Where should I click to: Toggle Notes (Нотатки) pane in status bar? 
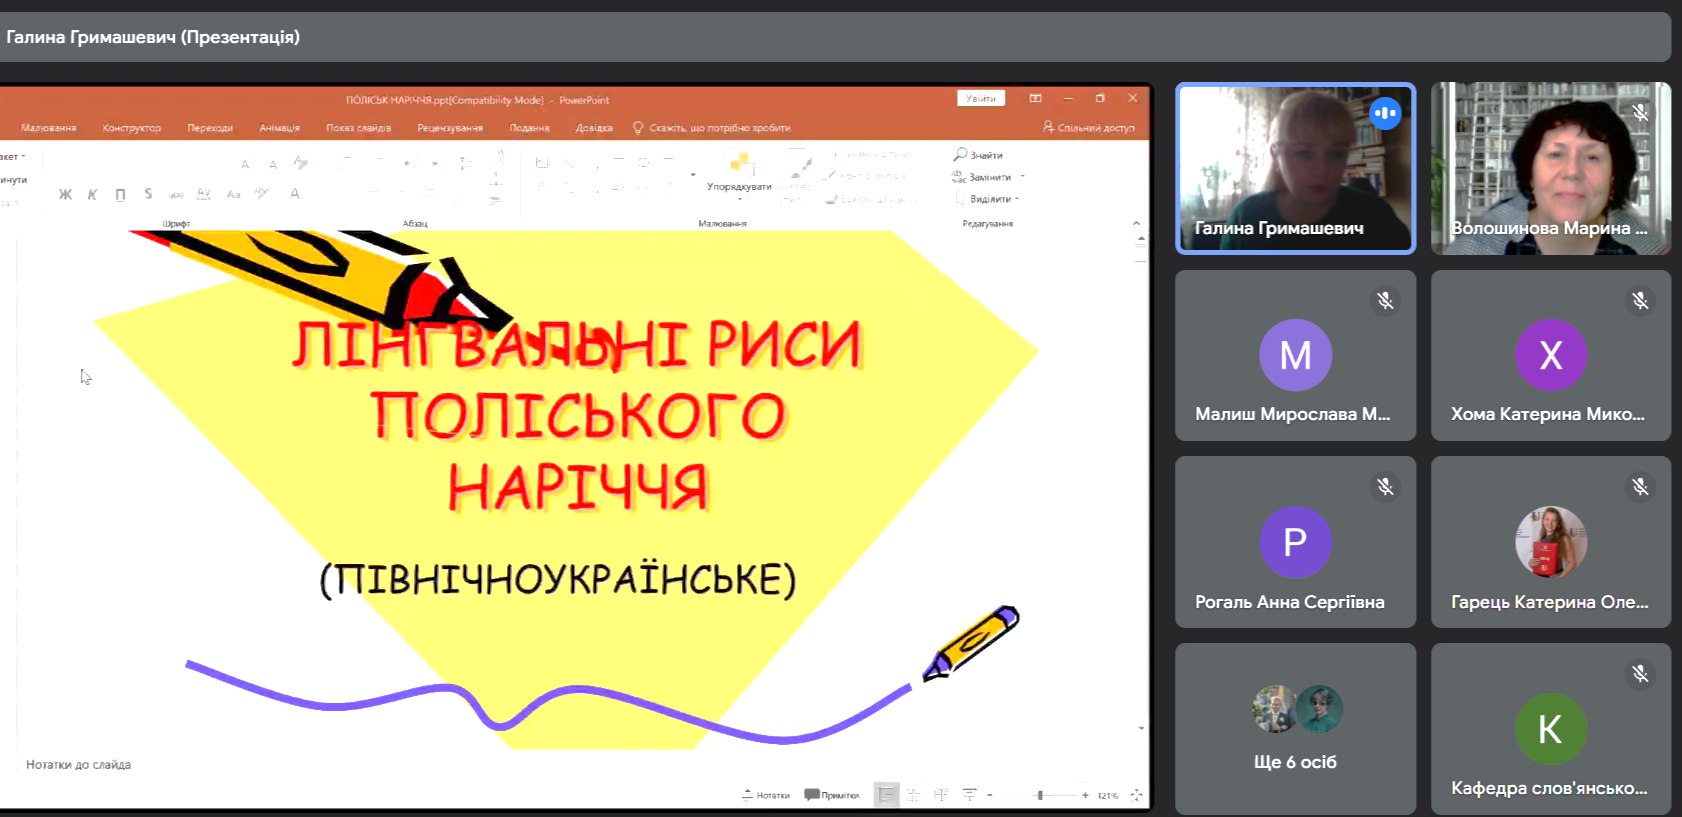coord(766,795)
